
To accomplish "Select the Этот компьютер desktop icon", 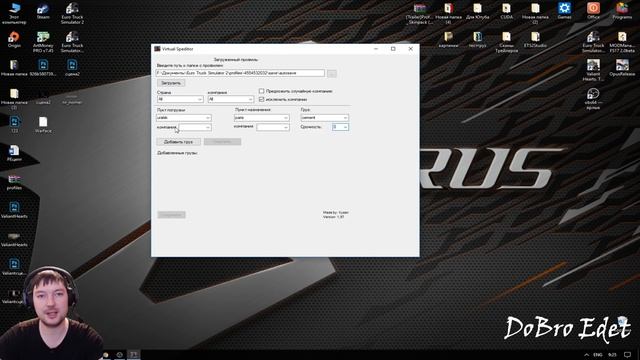I will pyautogui.click(x=14, y=13).
